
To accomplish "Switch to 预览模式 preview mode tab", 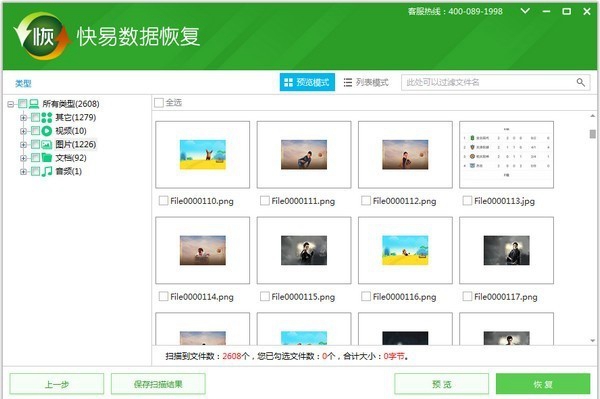I will coord(307,82).
